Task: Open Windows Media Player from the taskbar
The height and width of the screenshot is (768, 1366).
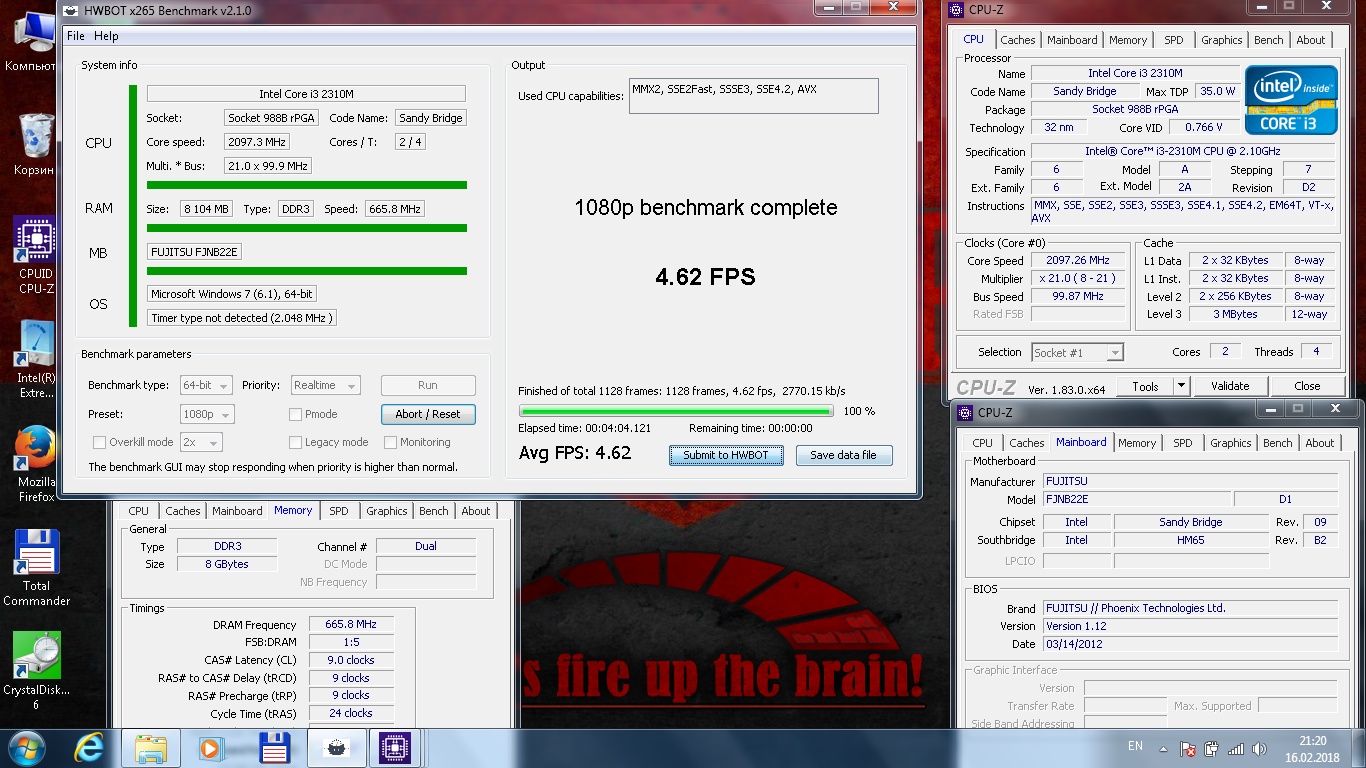Action: click(211, 748)
